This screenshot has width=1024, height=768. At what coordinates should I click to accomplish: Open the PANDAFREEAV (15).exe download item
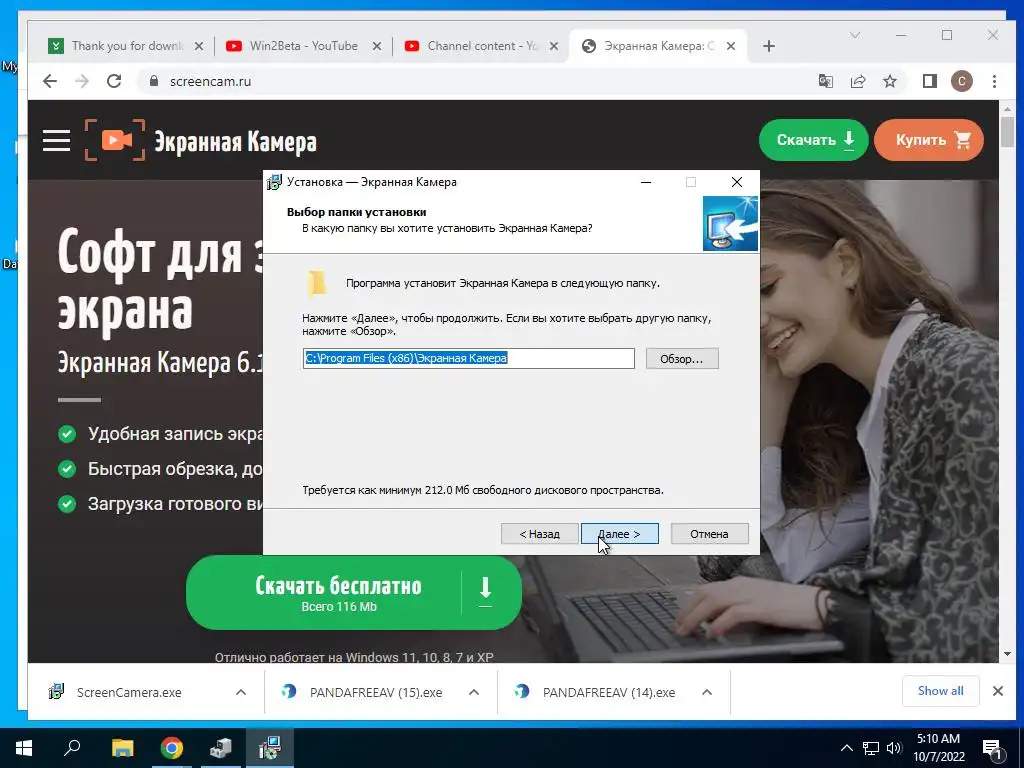tap(376, 692)
